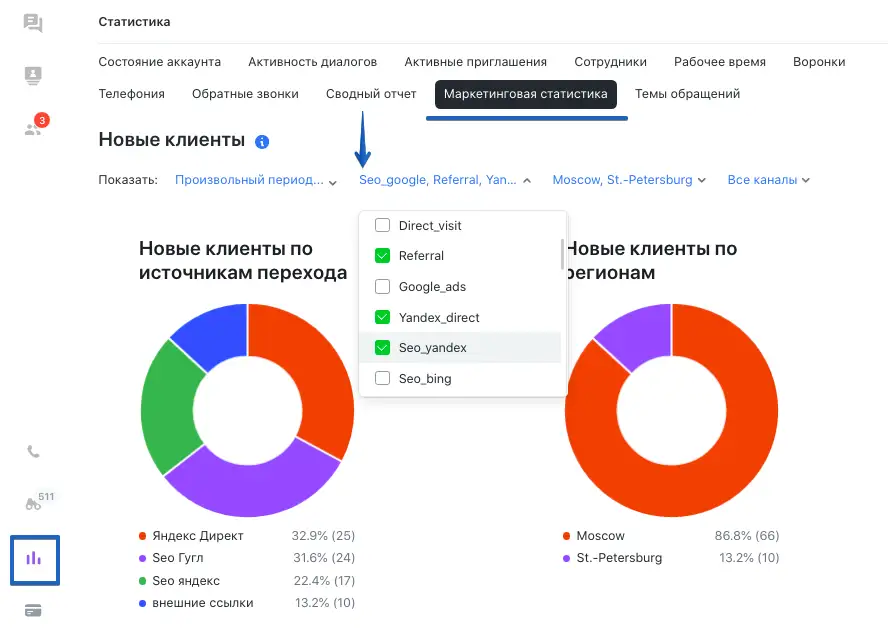Click the info icon beside Новые клиенты
This screenshot has width=888, height=634.
(262, 142)
